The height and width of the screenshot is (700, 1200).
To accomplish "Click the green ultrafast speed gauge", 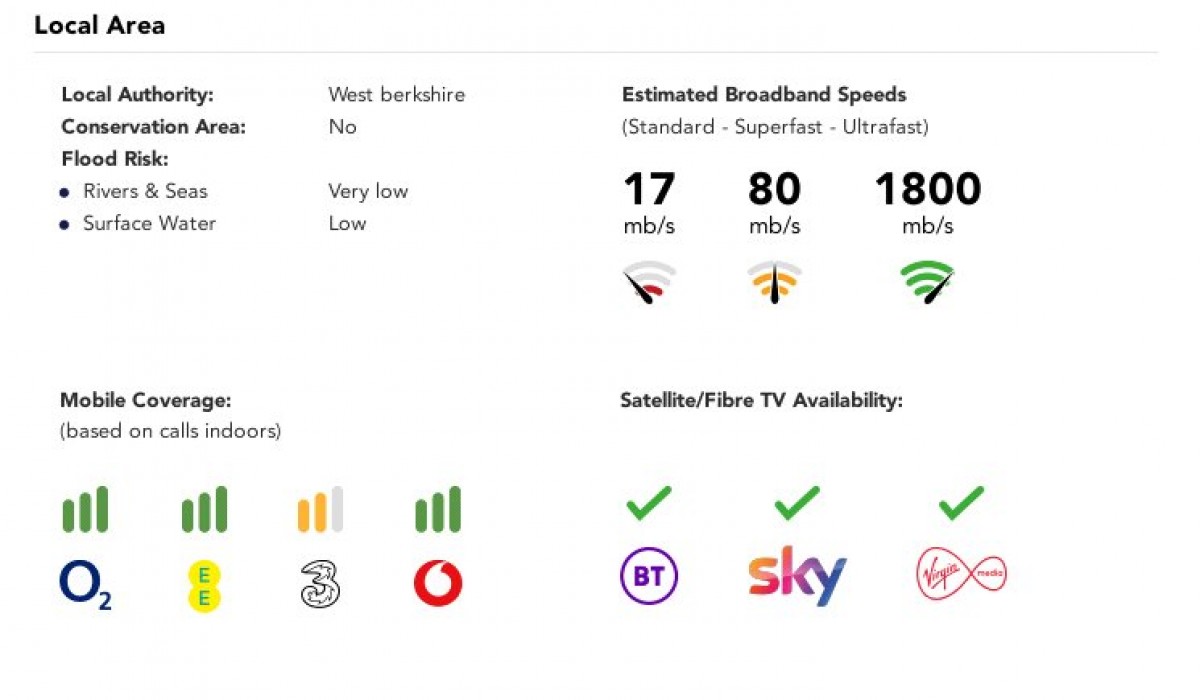I will 927,282.
